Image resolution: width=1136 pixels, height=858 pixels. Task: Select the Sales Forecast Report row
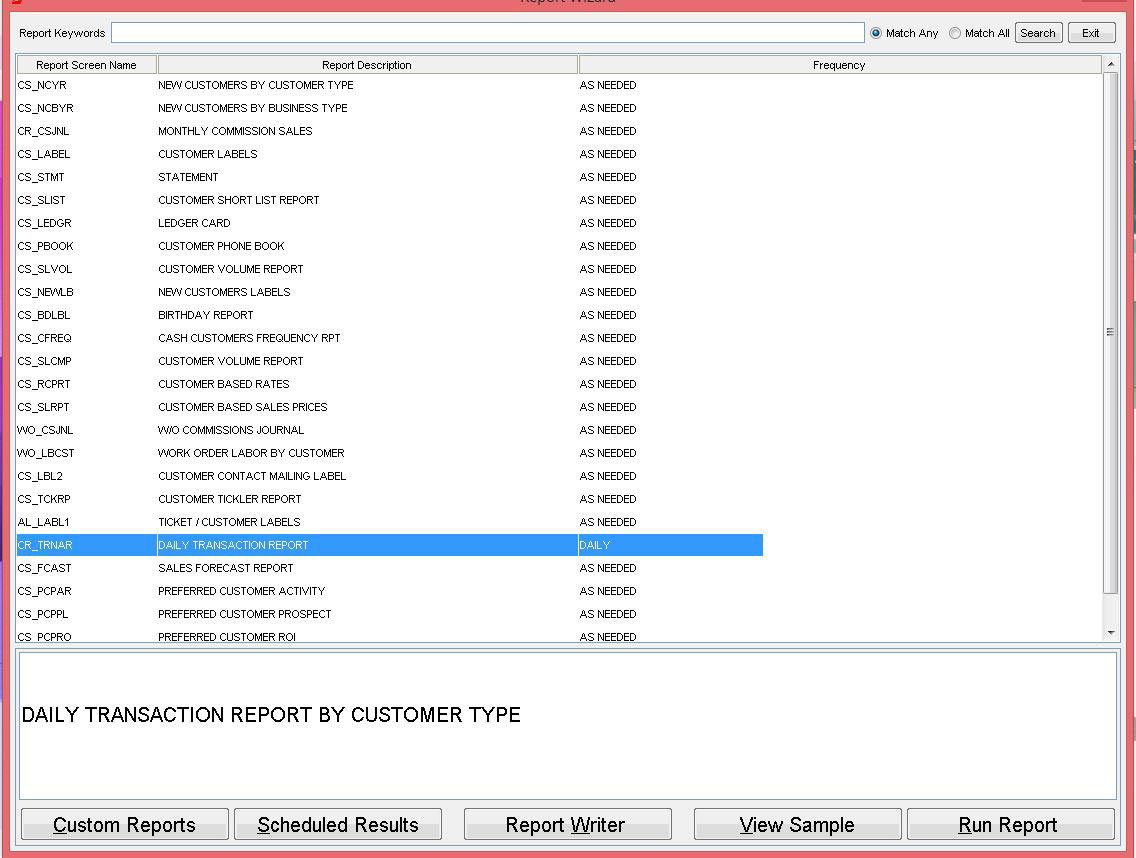226,568
